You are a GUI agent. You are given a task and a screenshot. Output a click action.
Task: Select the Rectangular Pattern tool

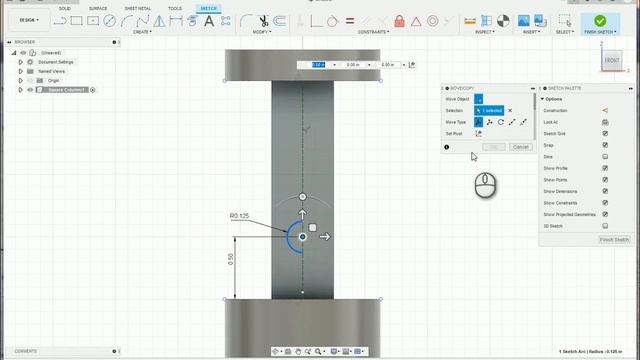(x=225, y=21)
